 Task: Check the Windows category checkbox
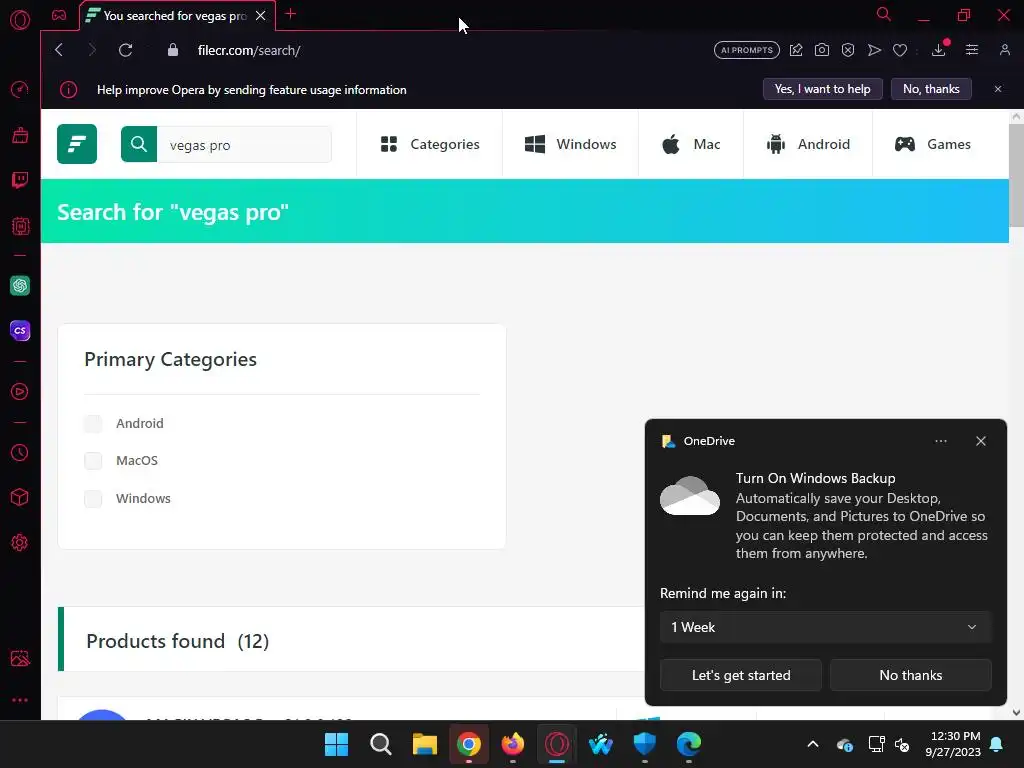93,499
